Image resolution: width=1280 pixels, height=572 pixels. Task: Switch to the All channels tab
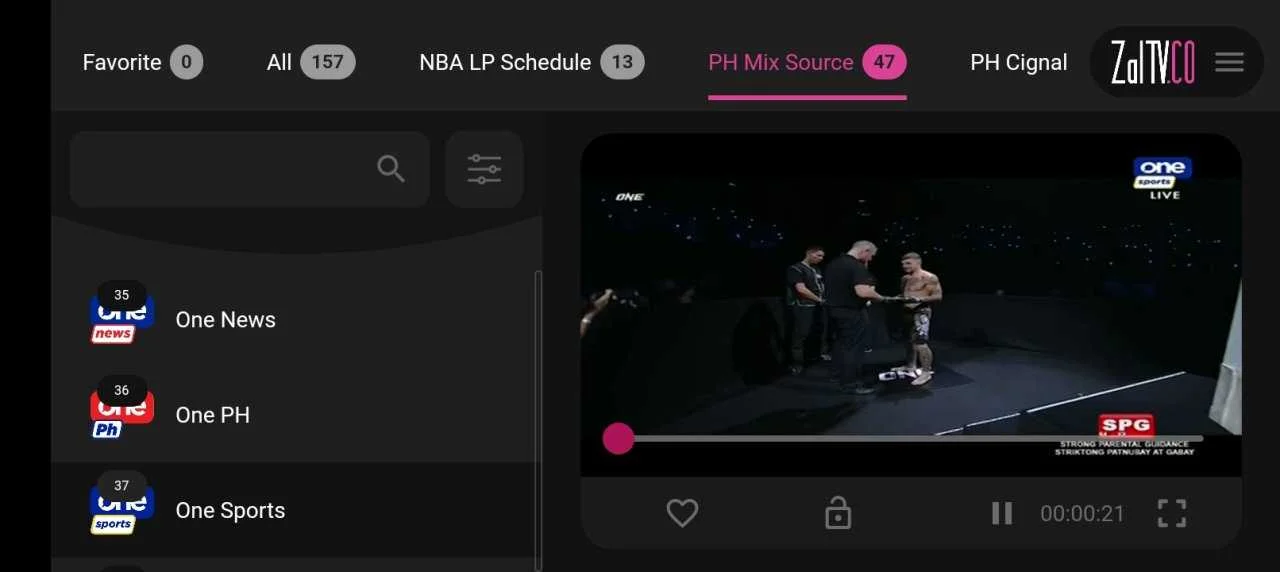coord(311,62)
